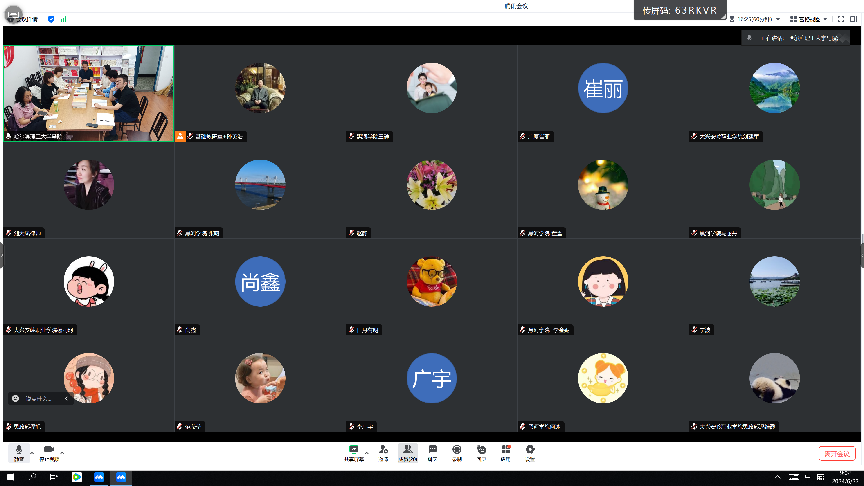Collapse the emoji reaction bar arrow
864x486 pixels.
click(66, 398)
